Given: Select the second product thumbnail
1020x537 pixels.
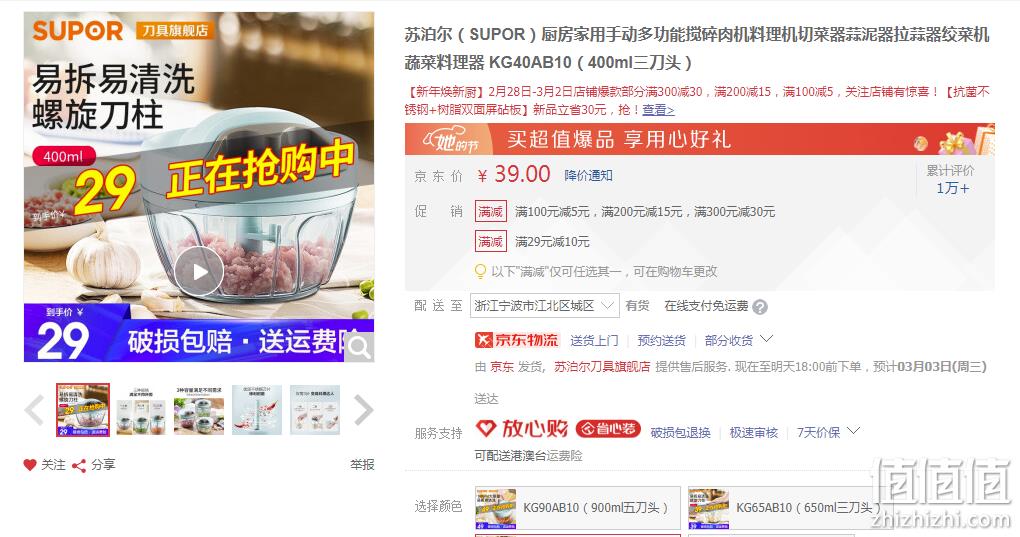Looking at the screenshot, I should [x=141, y=410].
